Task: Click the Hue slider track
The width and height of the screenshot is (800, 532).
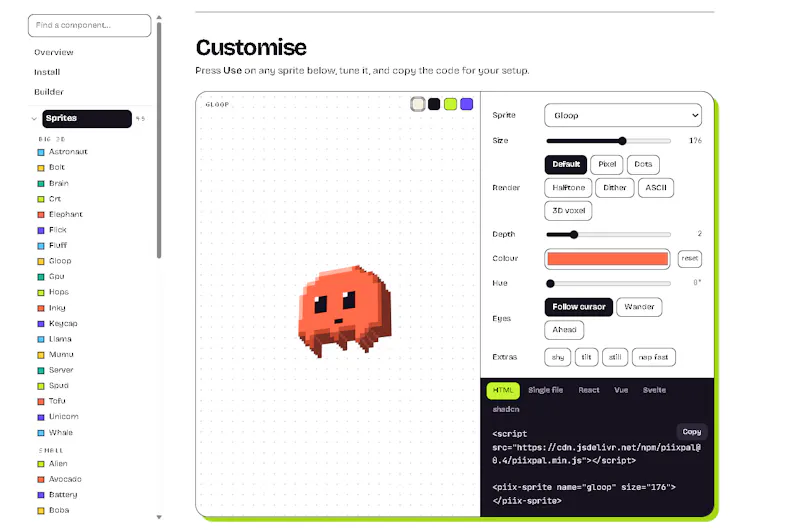Action: click(x=608, y=284)
